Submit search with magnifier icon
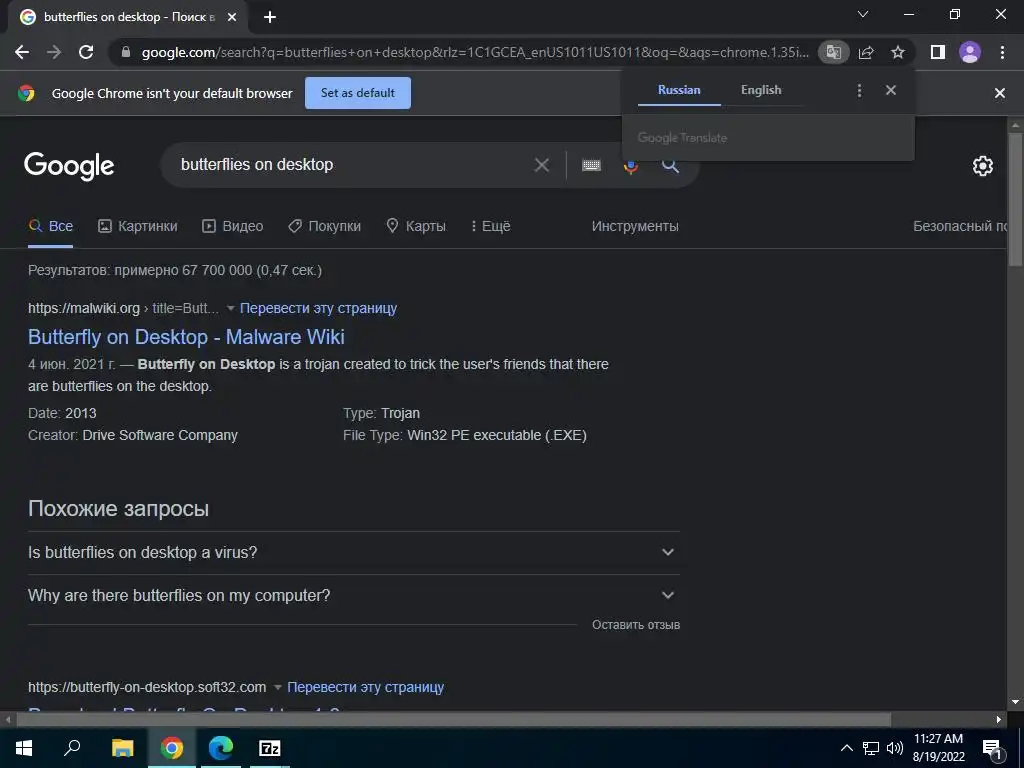The image size is (1024, 768). pos(671,166)
